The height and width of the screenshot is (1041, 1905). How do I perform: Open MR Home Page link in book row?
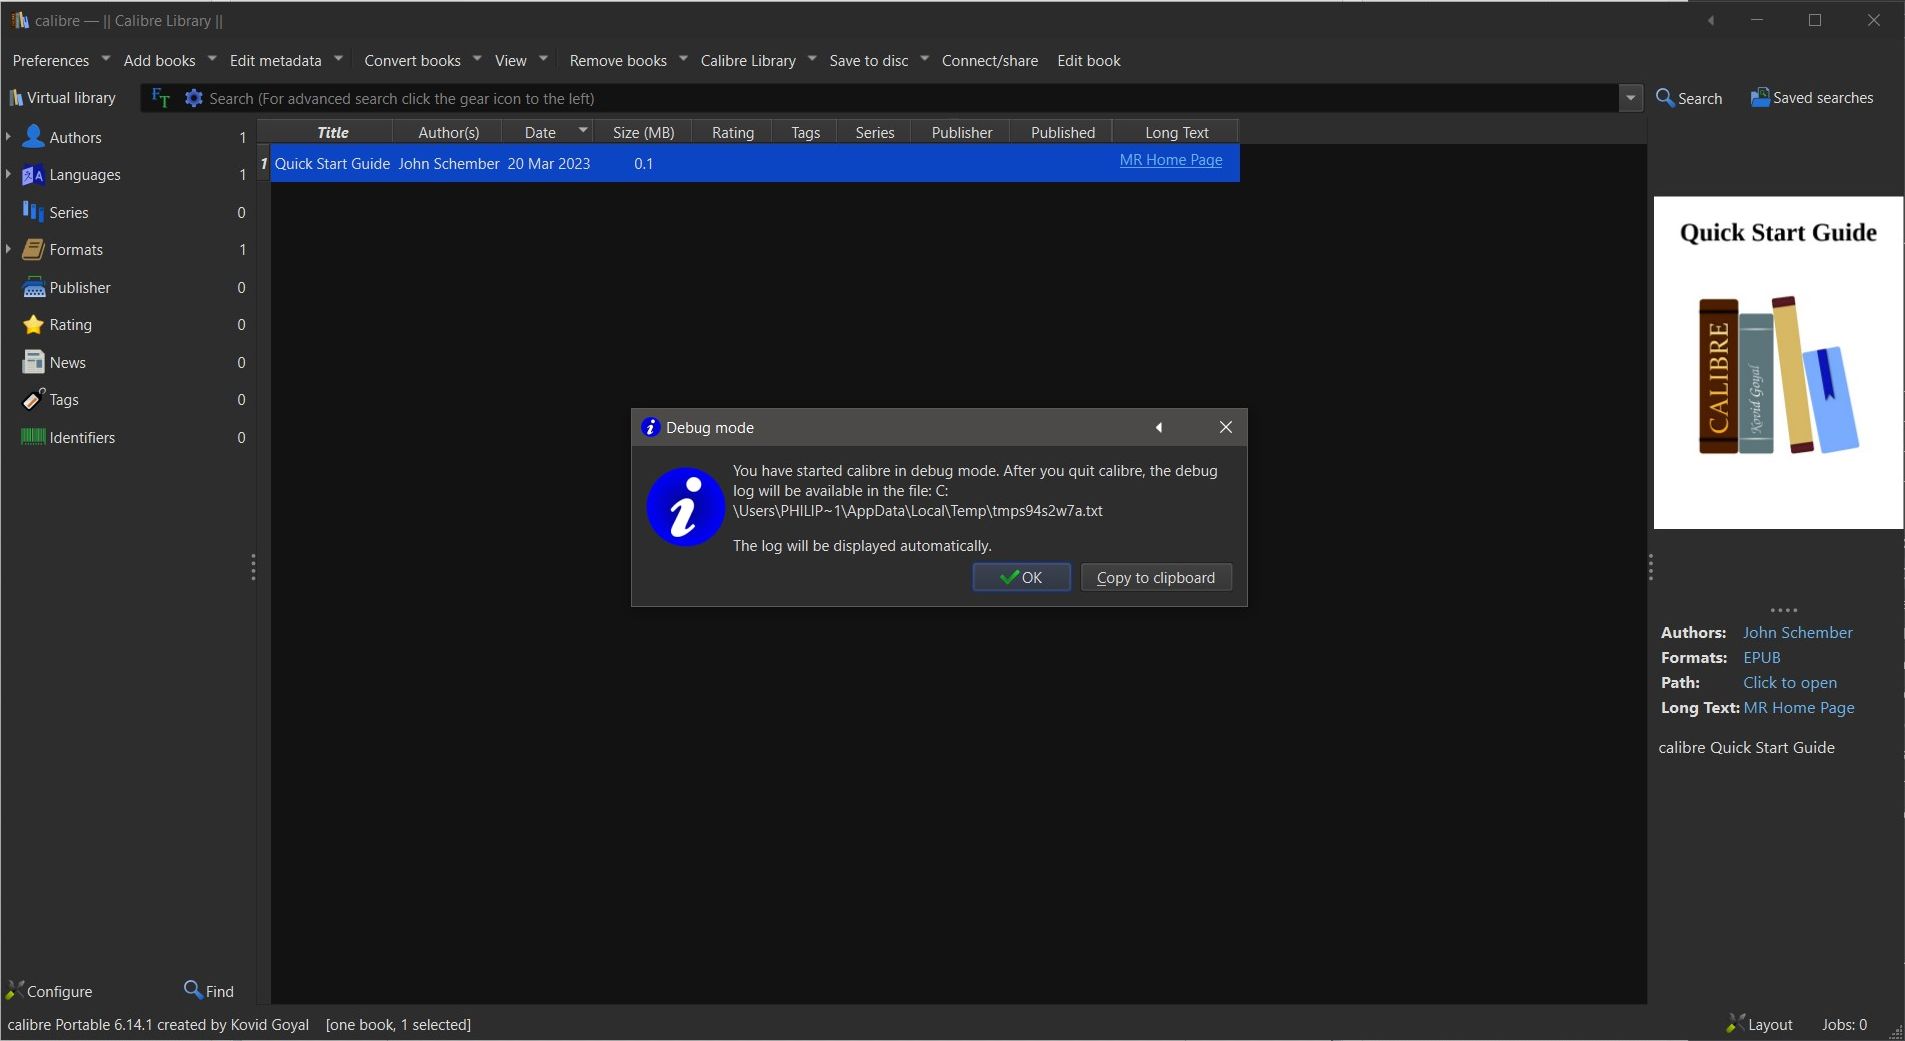(x=1171, y=160)
